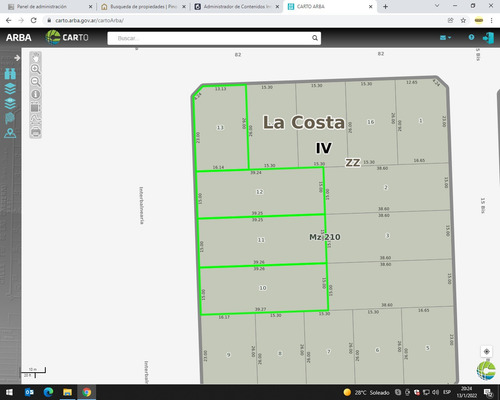
Task: Click the volume speaker tray icon
Action: pyautogui.click(x=435, y=392)
